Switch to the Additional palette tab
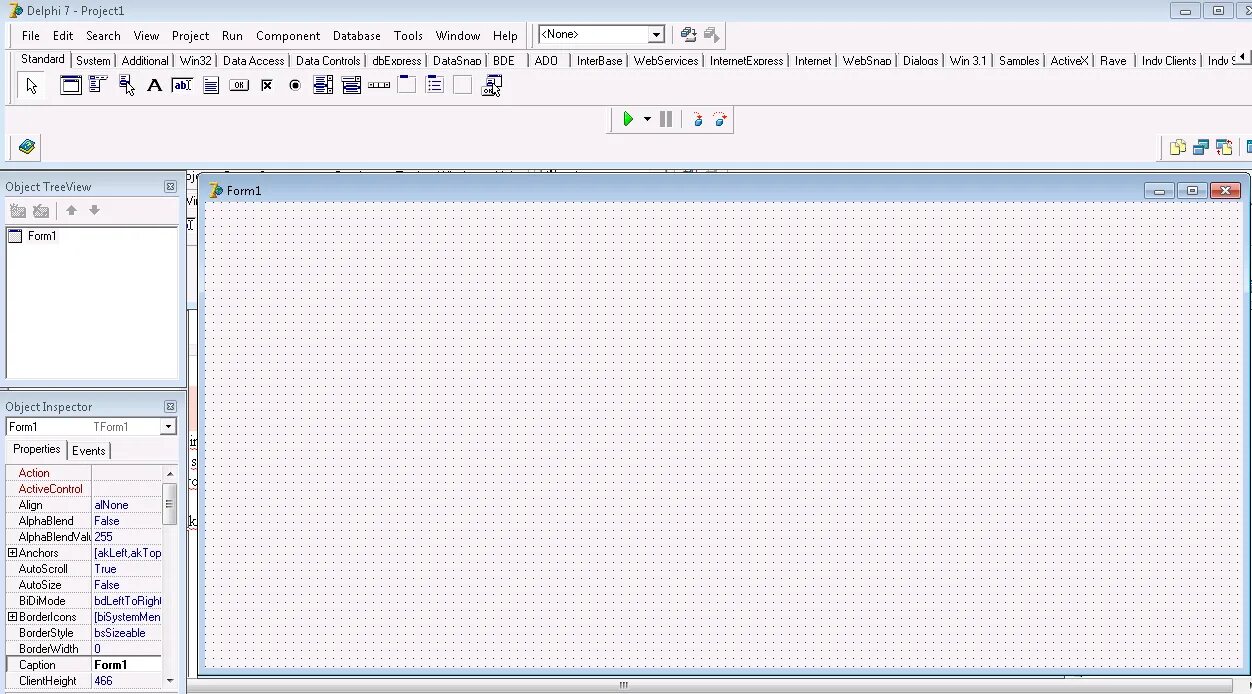Image resolution: width=1252 pixels, height=694 pixels. tap(145, 61)
